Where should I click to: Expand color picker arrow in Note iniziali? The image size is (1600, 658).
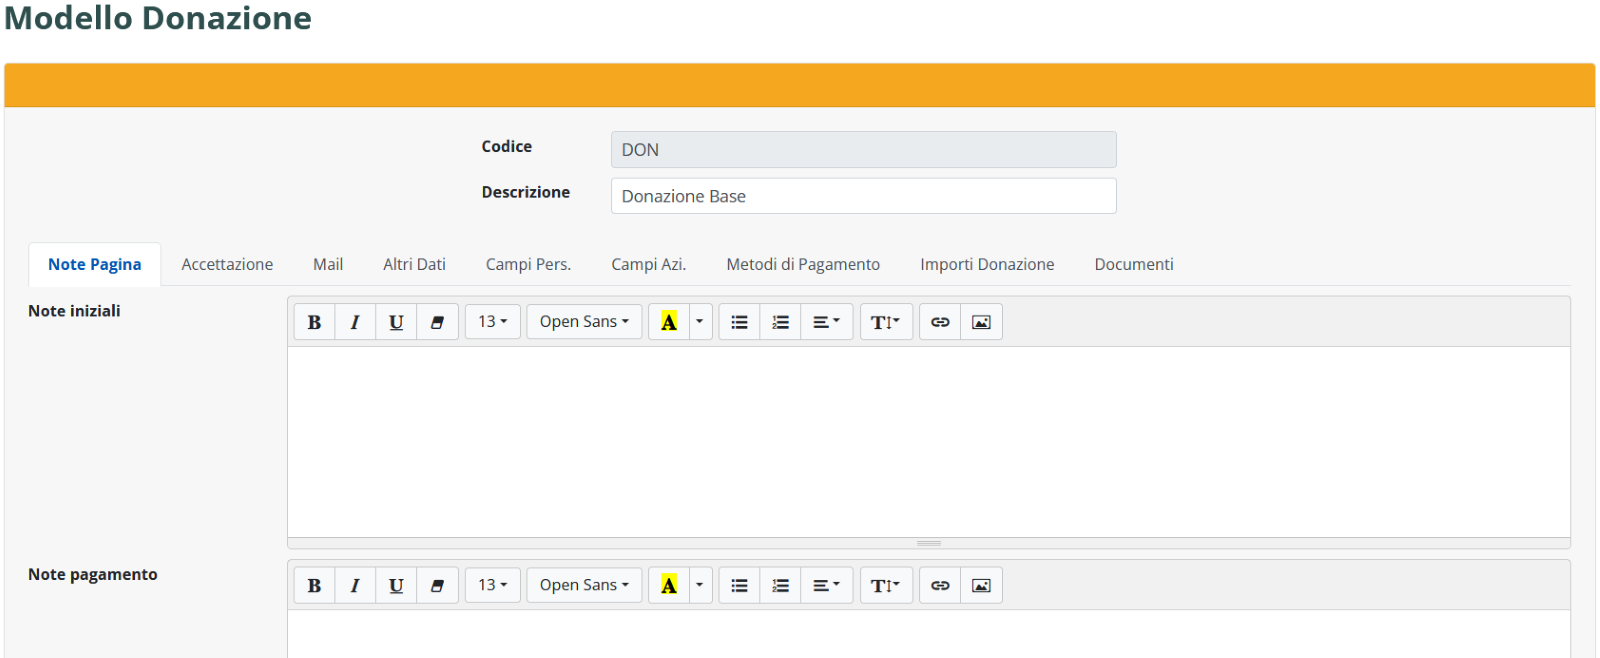click(x=700, y=322)
